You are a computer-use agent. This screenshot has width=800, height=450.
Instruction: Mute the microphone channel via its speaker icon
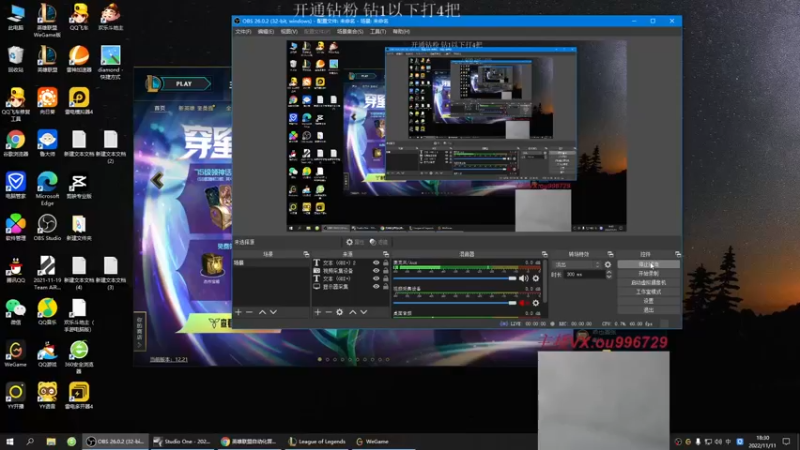tap(523, 278)
